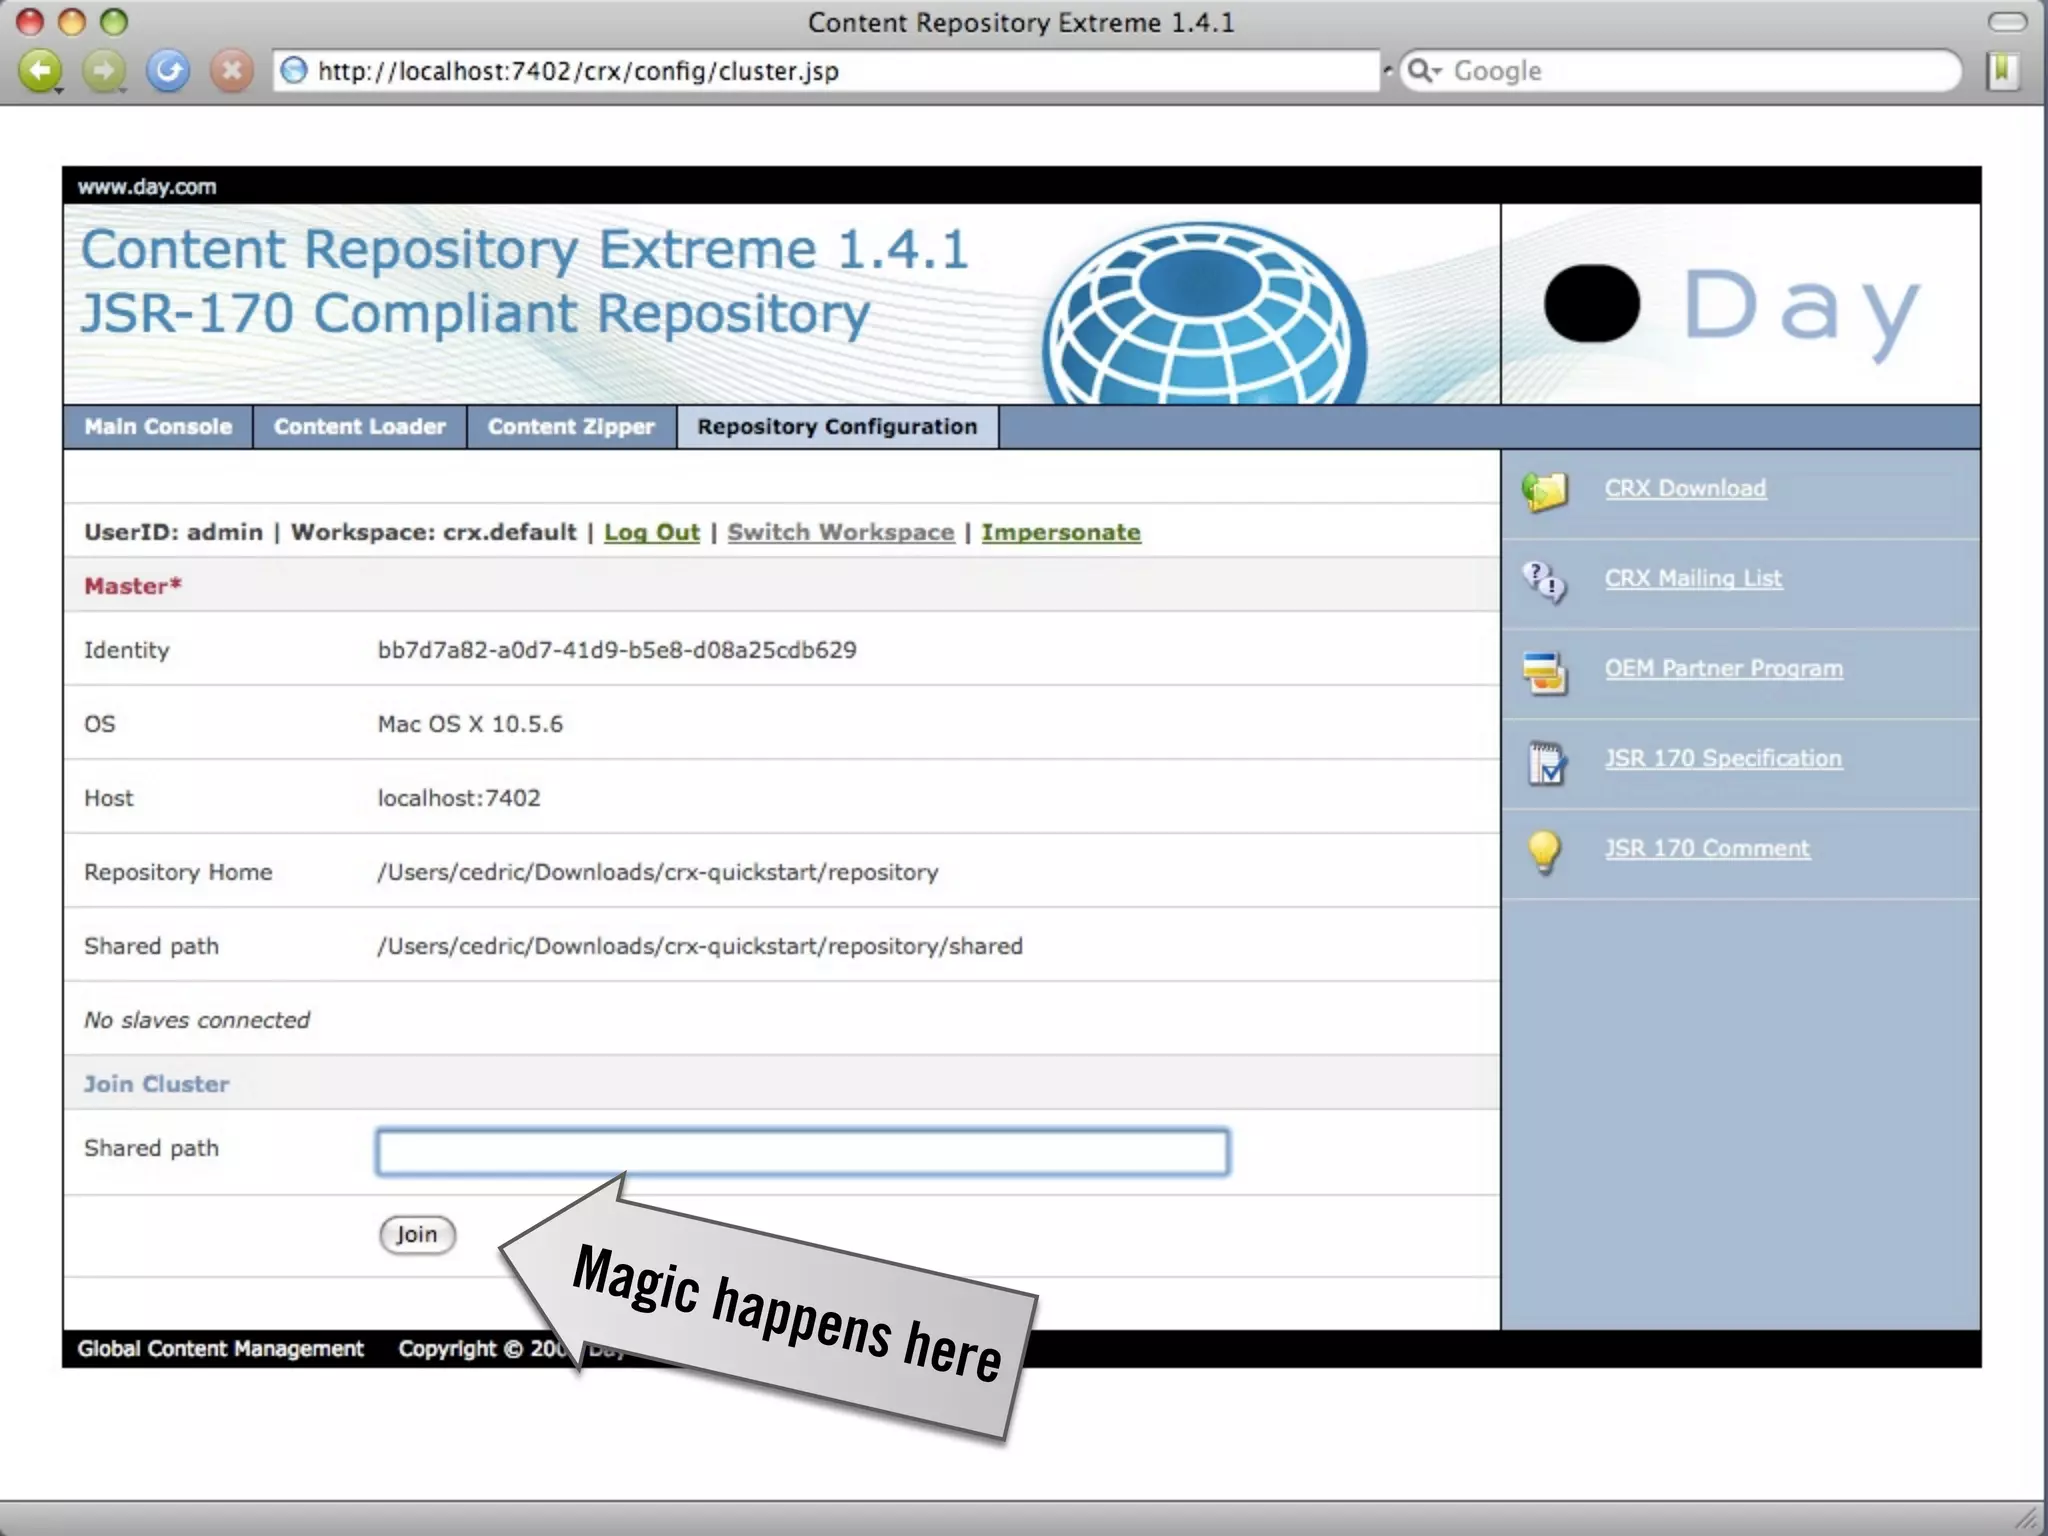Click the browser forward arrow icon
The height and width of the screenshot is (1536, 2048).
103,71
